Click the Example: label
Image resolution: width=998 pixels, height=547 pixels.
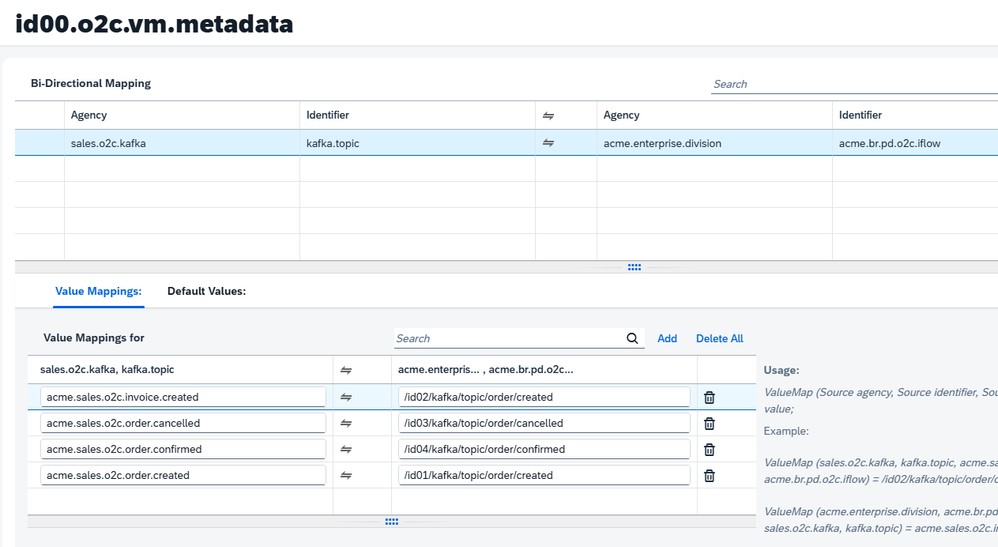pos(786,431)
